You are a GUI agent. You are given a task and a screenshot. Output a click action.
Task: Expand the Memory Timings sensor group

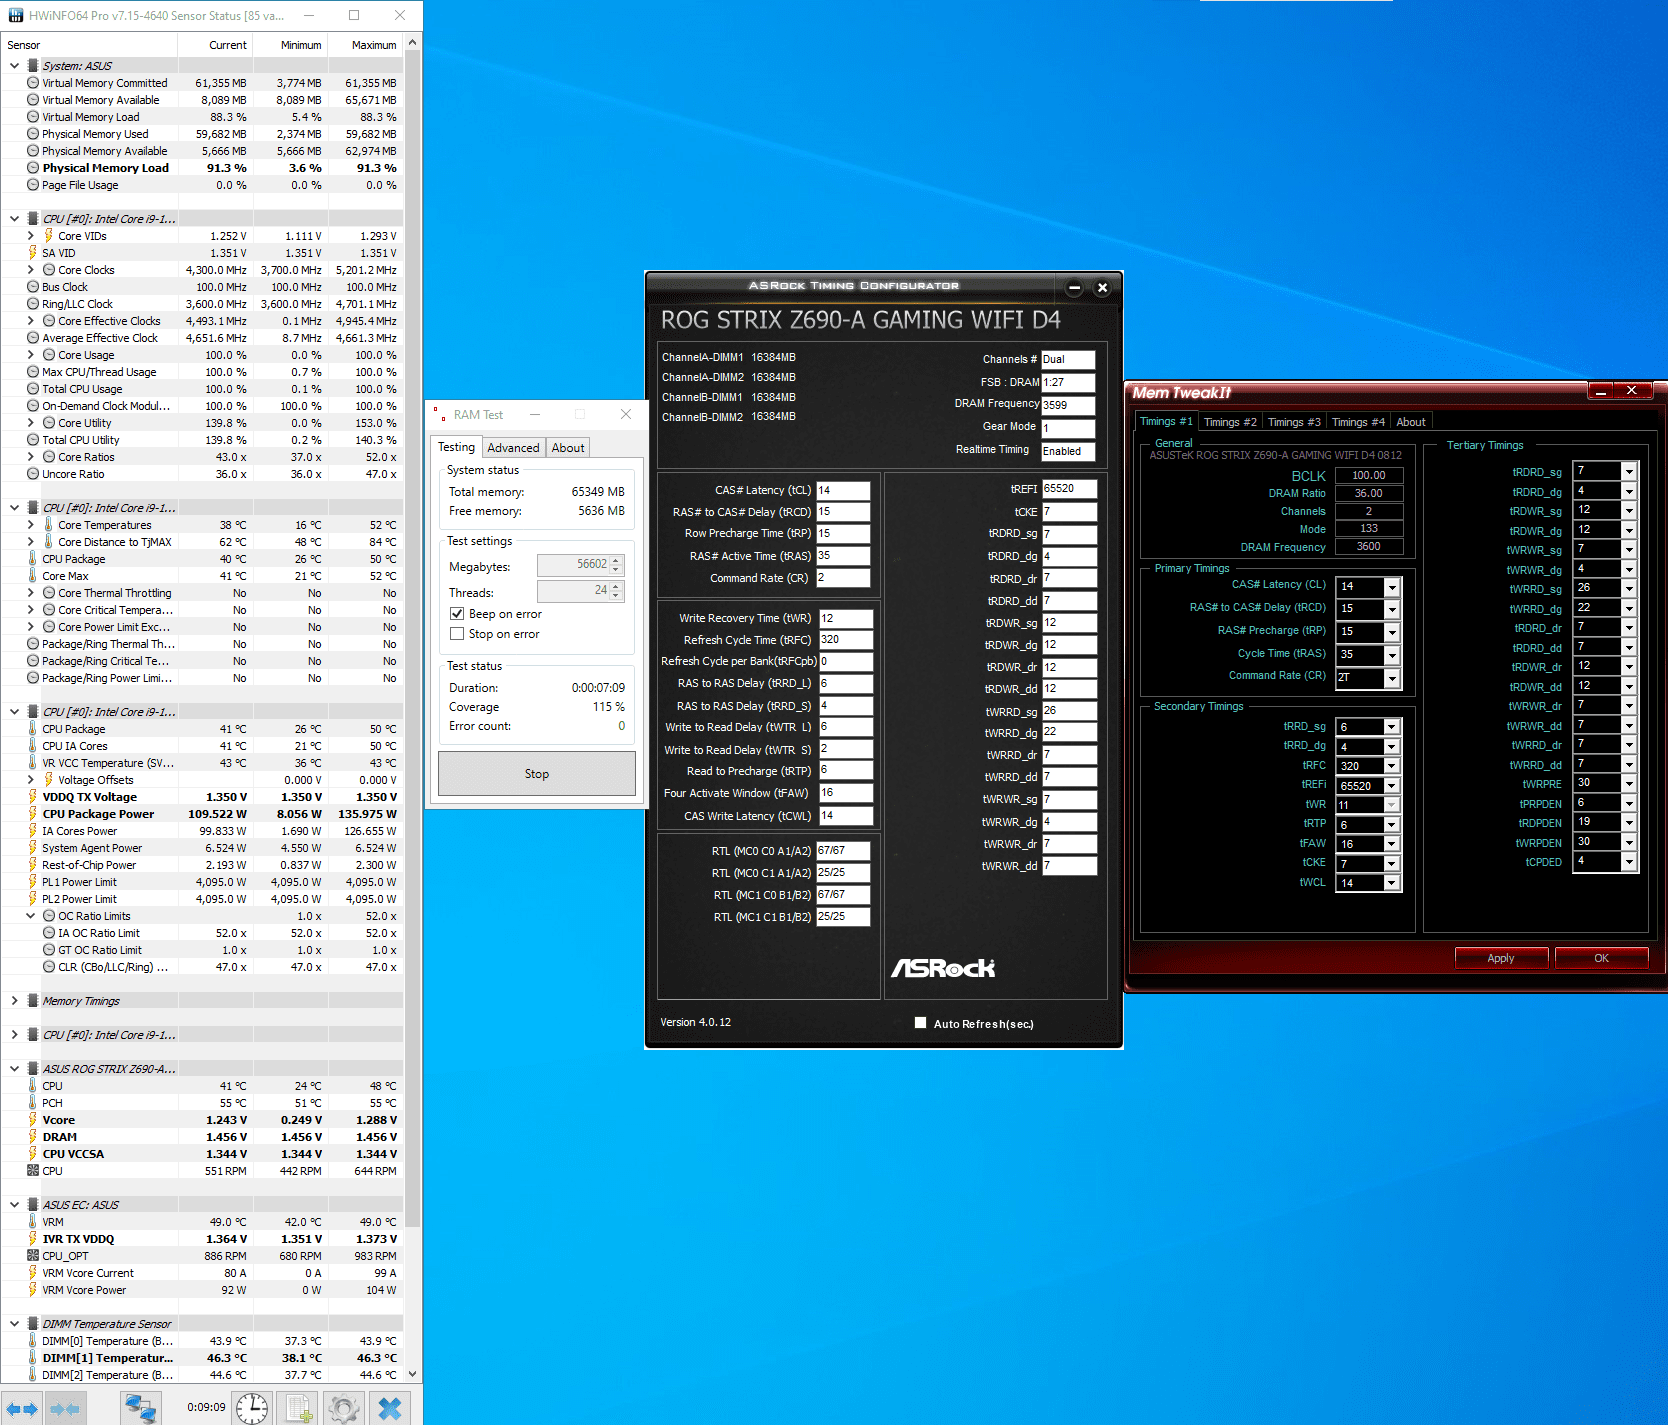click(14, 1001)
